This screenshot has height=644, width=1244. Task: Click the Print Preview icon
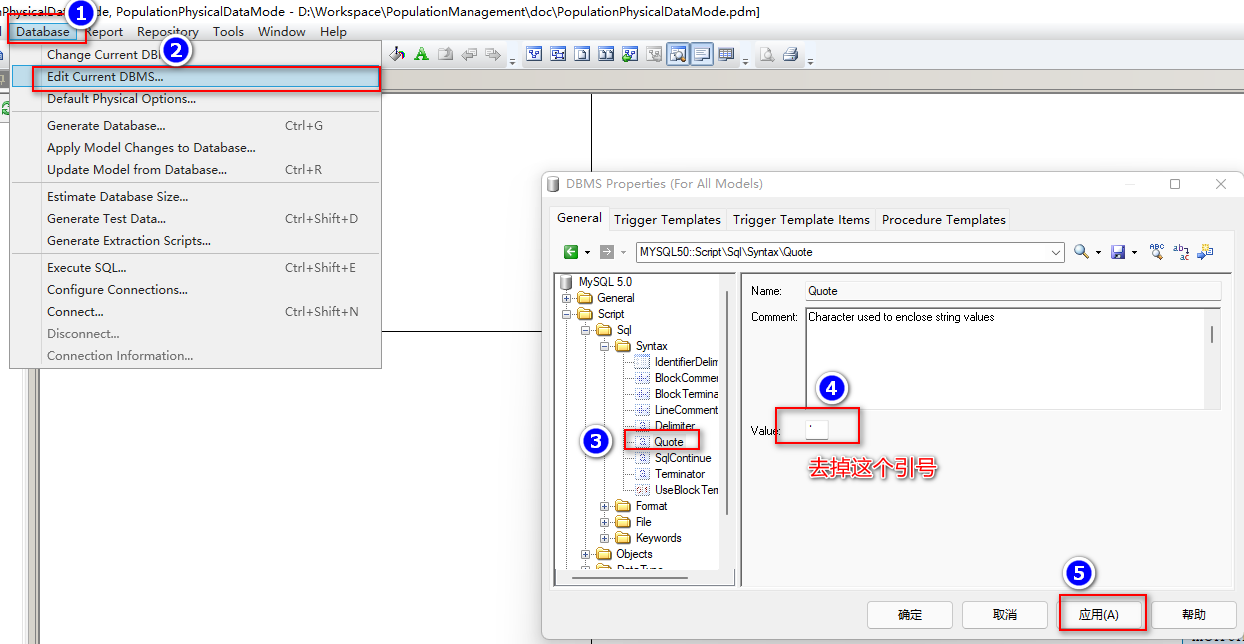pos(766,54)
